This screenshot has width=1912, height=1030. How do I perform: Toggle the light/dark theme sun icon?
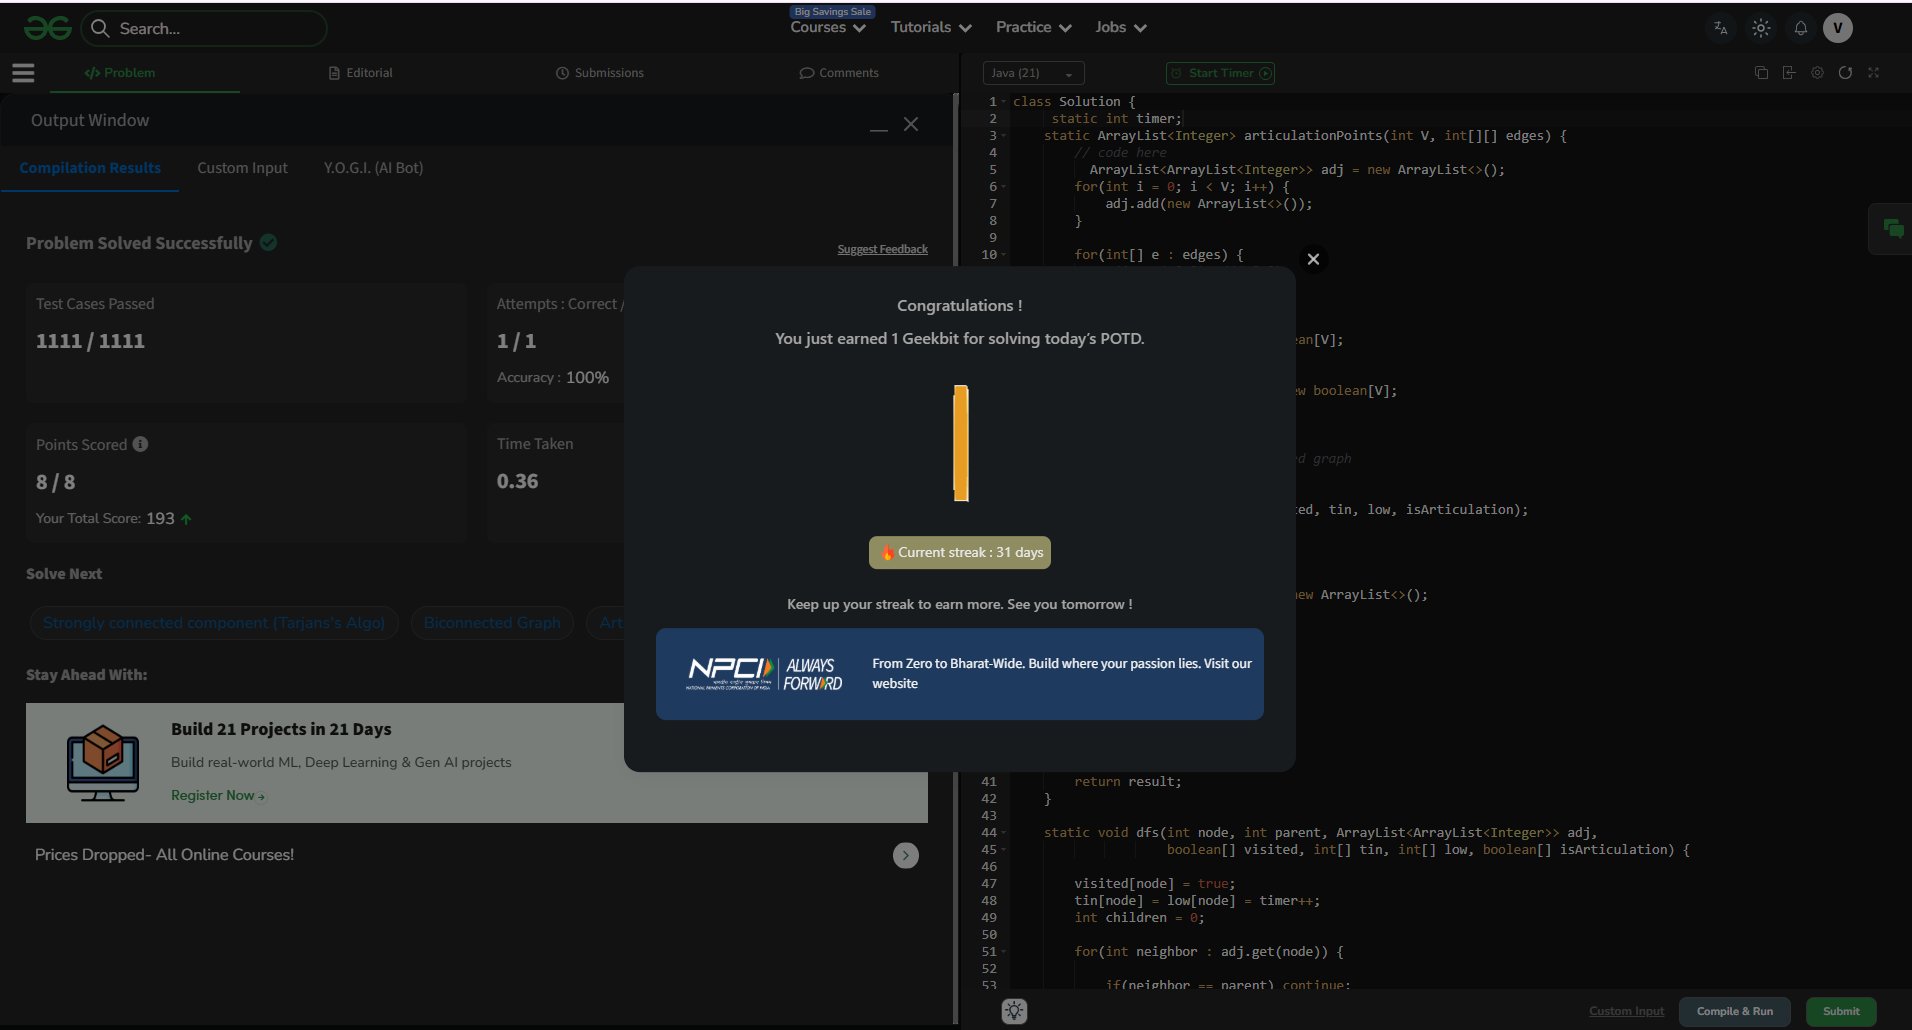[1761, 28]
